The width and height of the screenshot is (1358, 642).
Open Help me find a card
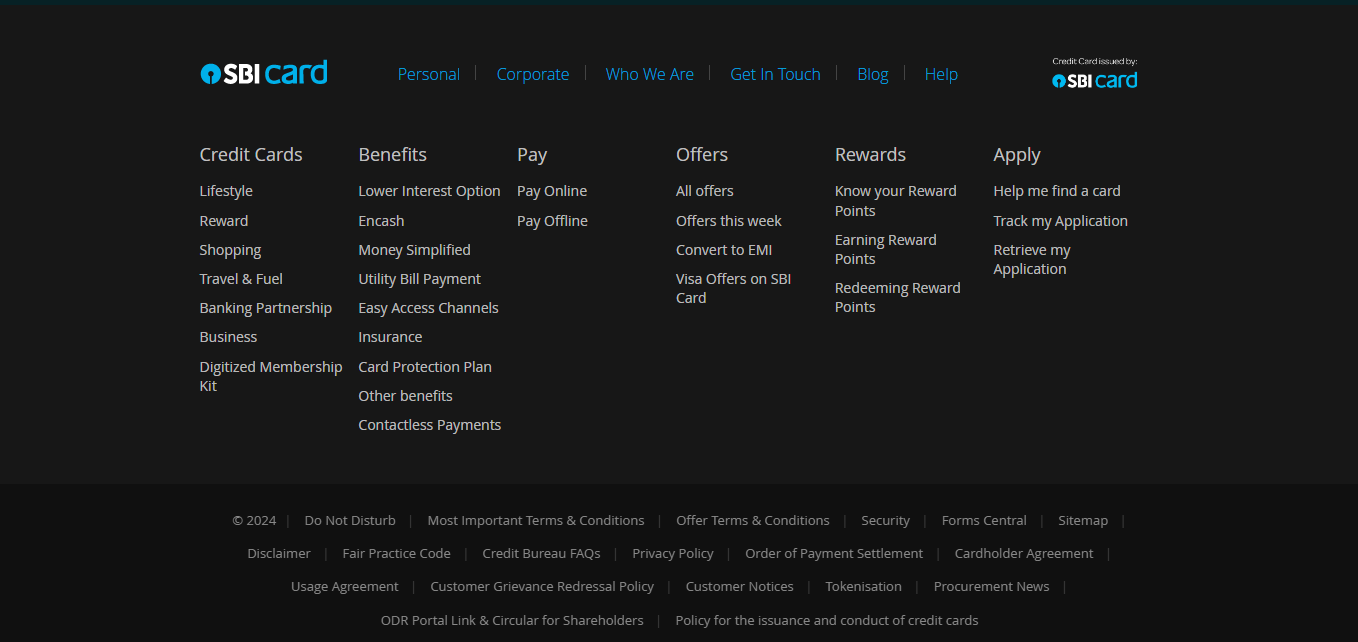click(x=1056, y=191)
